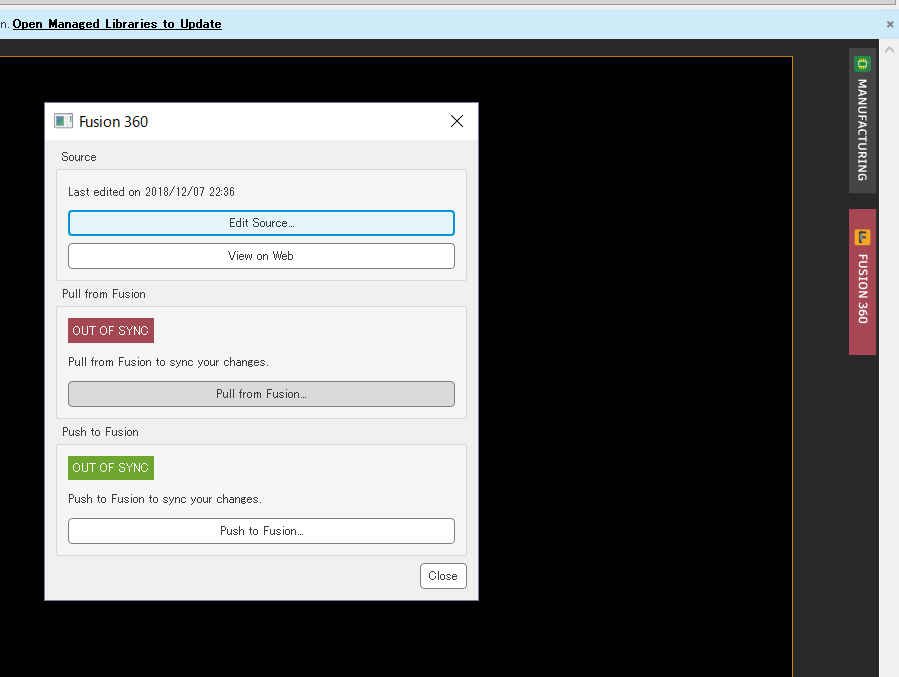Dismiss the blue notification bar
Viewport: 899px width, 677px height.
tap(890, 24)
